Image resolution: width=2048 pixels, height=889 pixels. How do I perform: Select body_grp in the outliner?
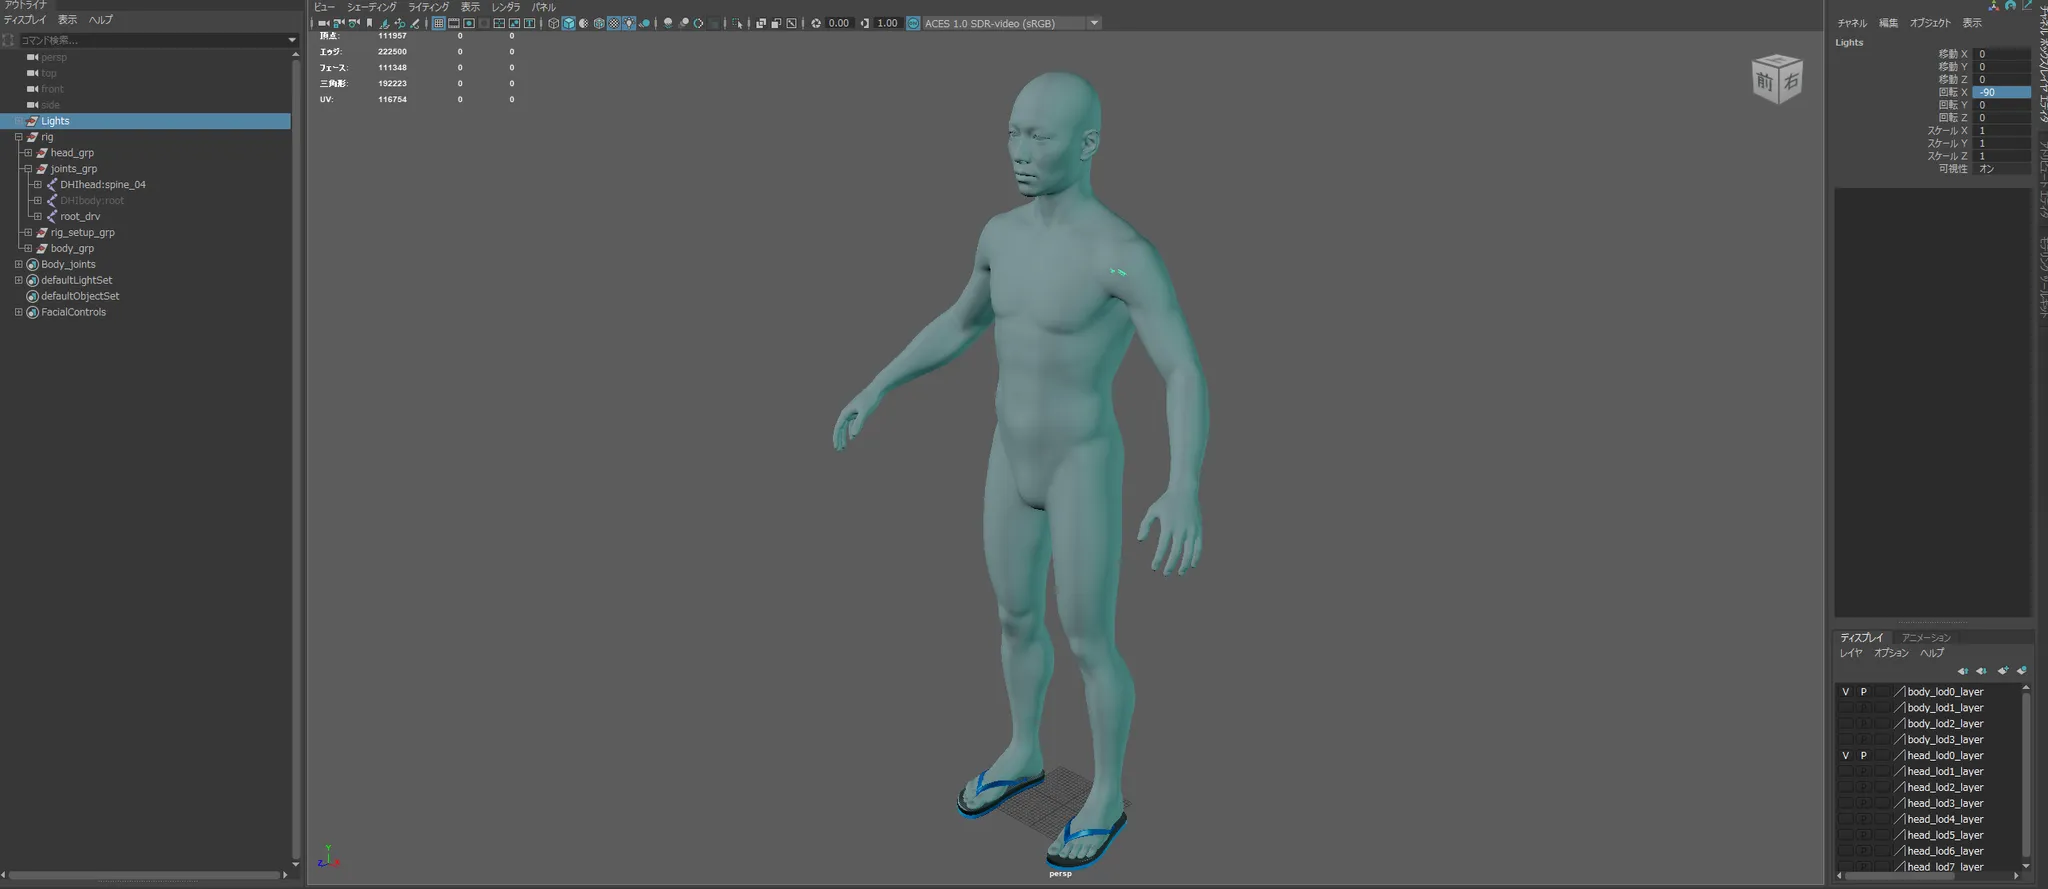point(72,249)
